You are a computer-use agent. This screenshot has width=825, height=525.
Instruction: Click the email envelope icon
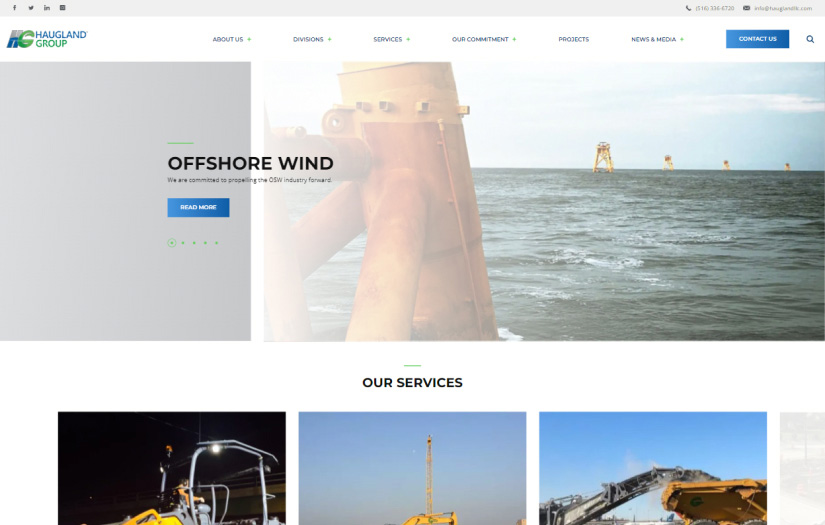tap(746, 8)
